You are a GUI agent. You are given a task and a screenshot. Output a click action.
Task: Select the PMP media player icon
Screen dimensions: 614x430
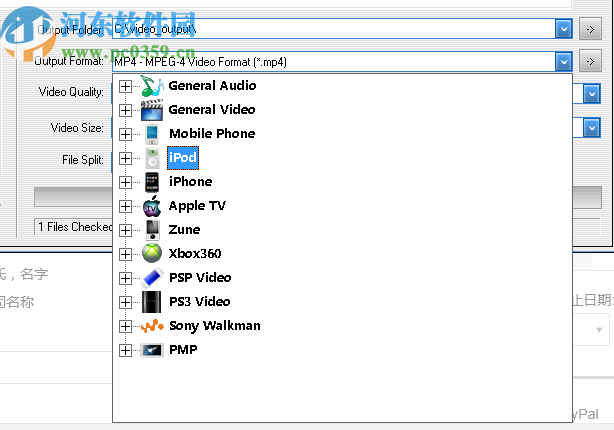point(152,350)
